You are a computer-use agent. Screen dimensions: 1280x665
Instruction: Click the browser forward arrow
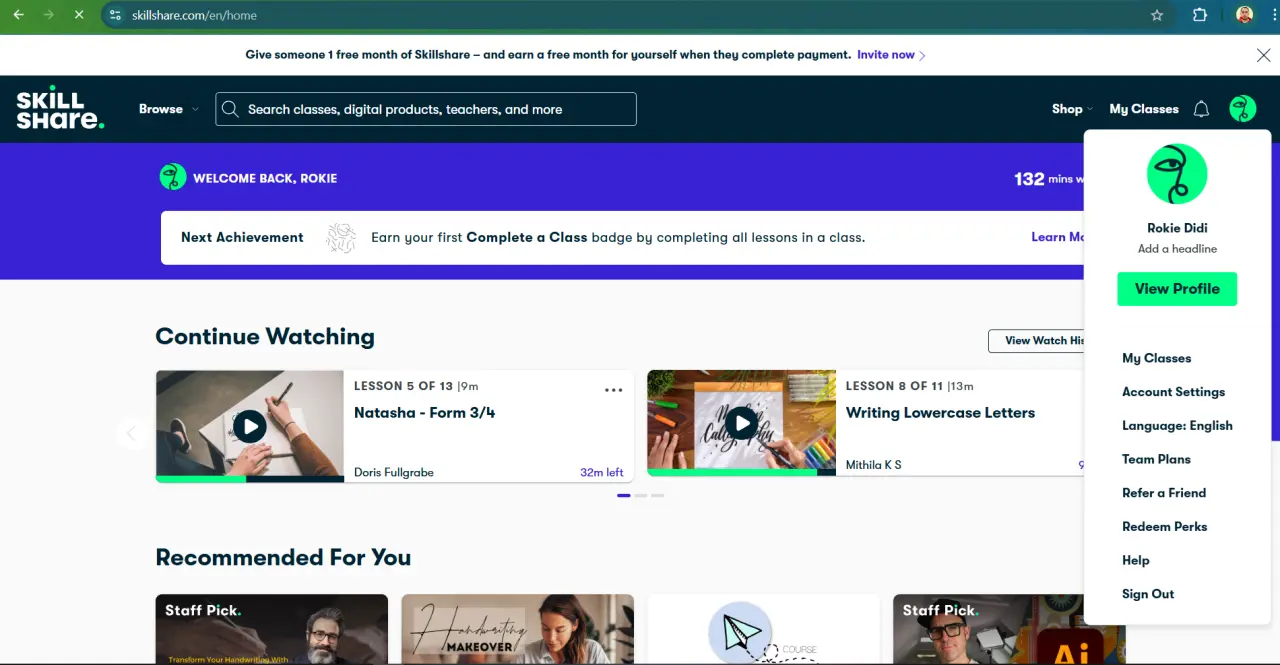pyautogui.click(x=48, y=15)
